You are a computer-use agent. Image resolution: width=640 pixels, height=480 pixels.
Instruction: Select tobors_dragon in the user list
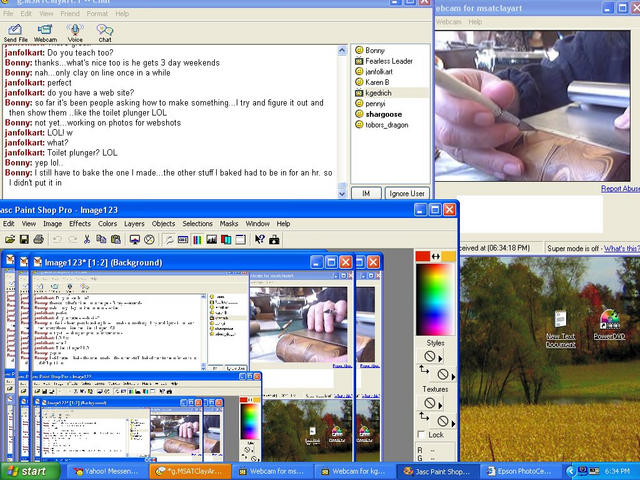point(387,125)
